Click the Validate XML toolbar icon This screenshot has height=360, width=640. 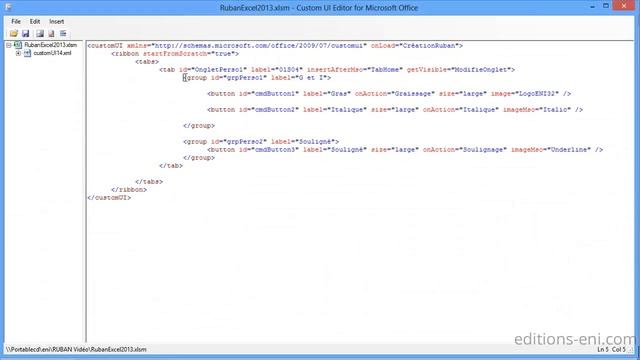pyautogui.click(x=51, y=33)
